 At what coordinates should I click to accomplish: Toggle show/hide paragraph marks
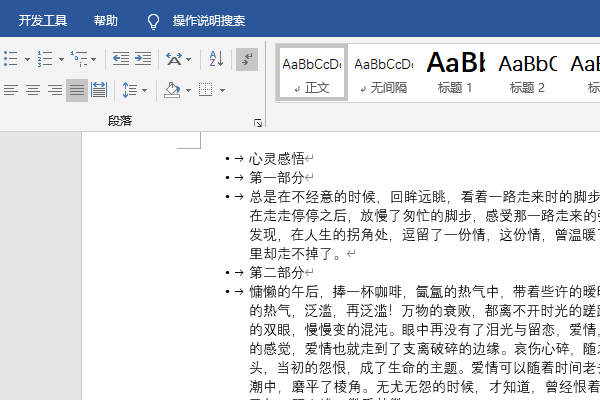247,59
